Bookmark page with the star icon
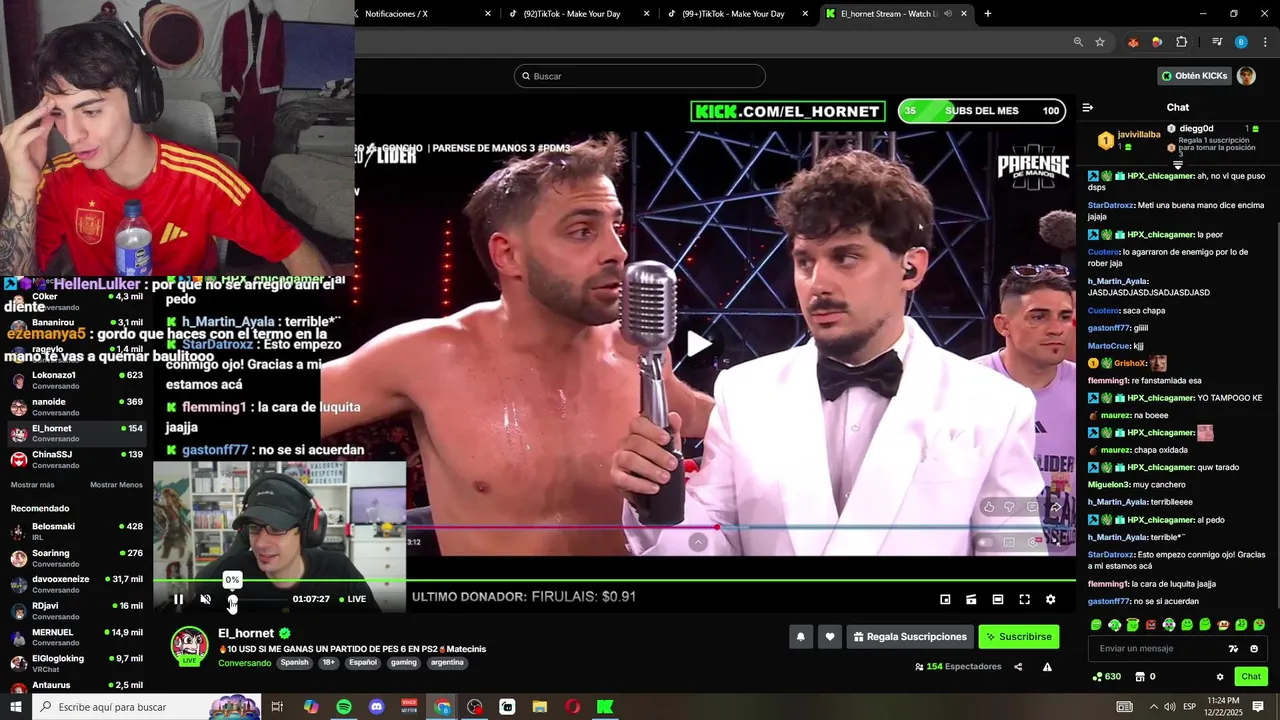This screenshot has width=1280, height=720. pyautogui.click(x=1100, y=42)
